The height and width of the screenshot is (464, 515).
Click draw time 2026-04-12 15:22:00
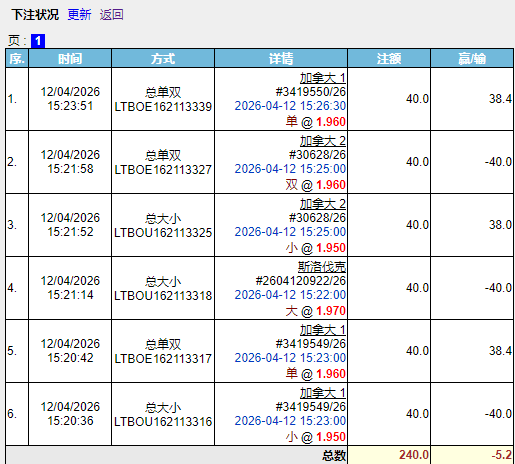tap(290, 295)
